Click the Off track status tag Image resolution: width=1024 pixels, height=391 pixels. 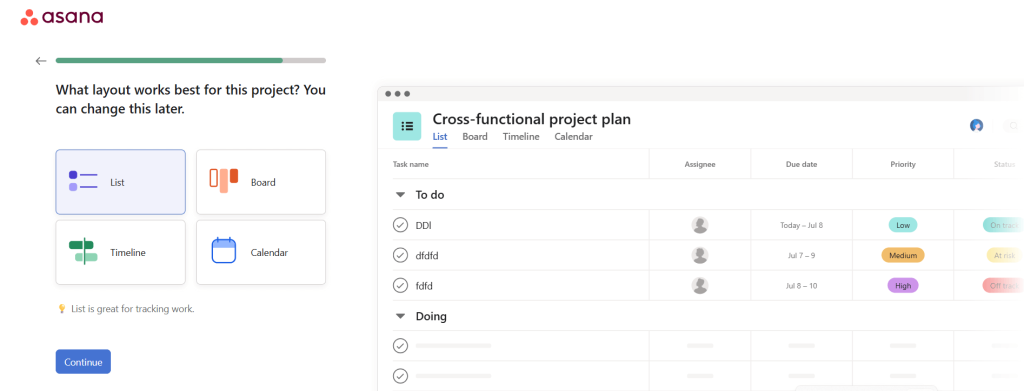click(x=1003, y=285)
